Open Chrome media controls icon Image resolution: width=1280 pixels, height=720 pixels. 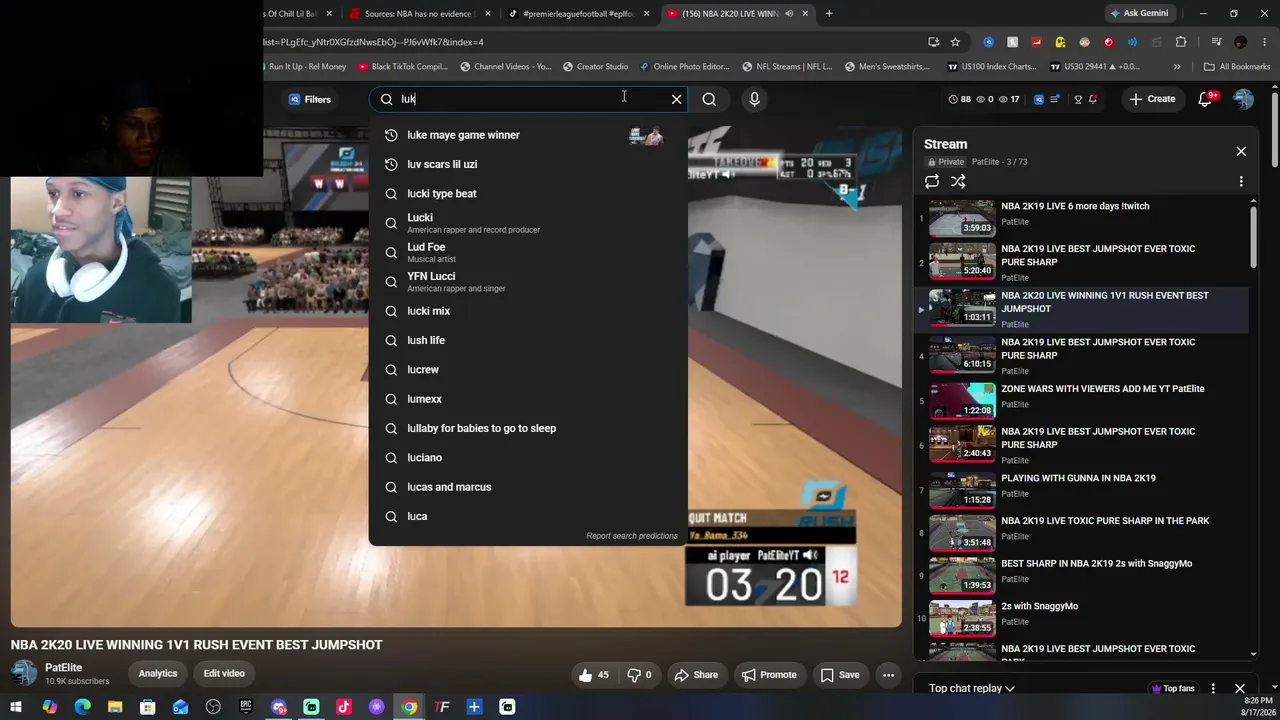(1216, 42)
